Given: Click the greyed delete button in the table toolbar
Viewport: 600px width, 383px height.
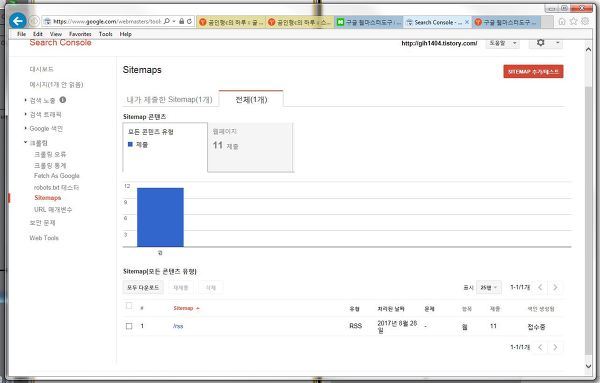Looking at the screenshot, I should point(211,287).
